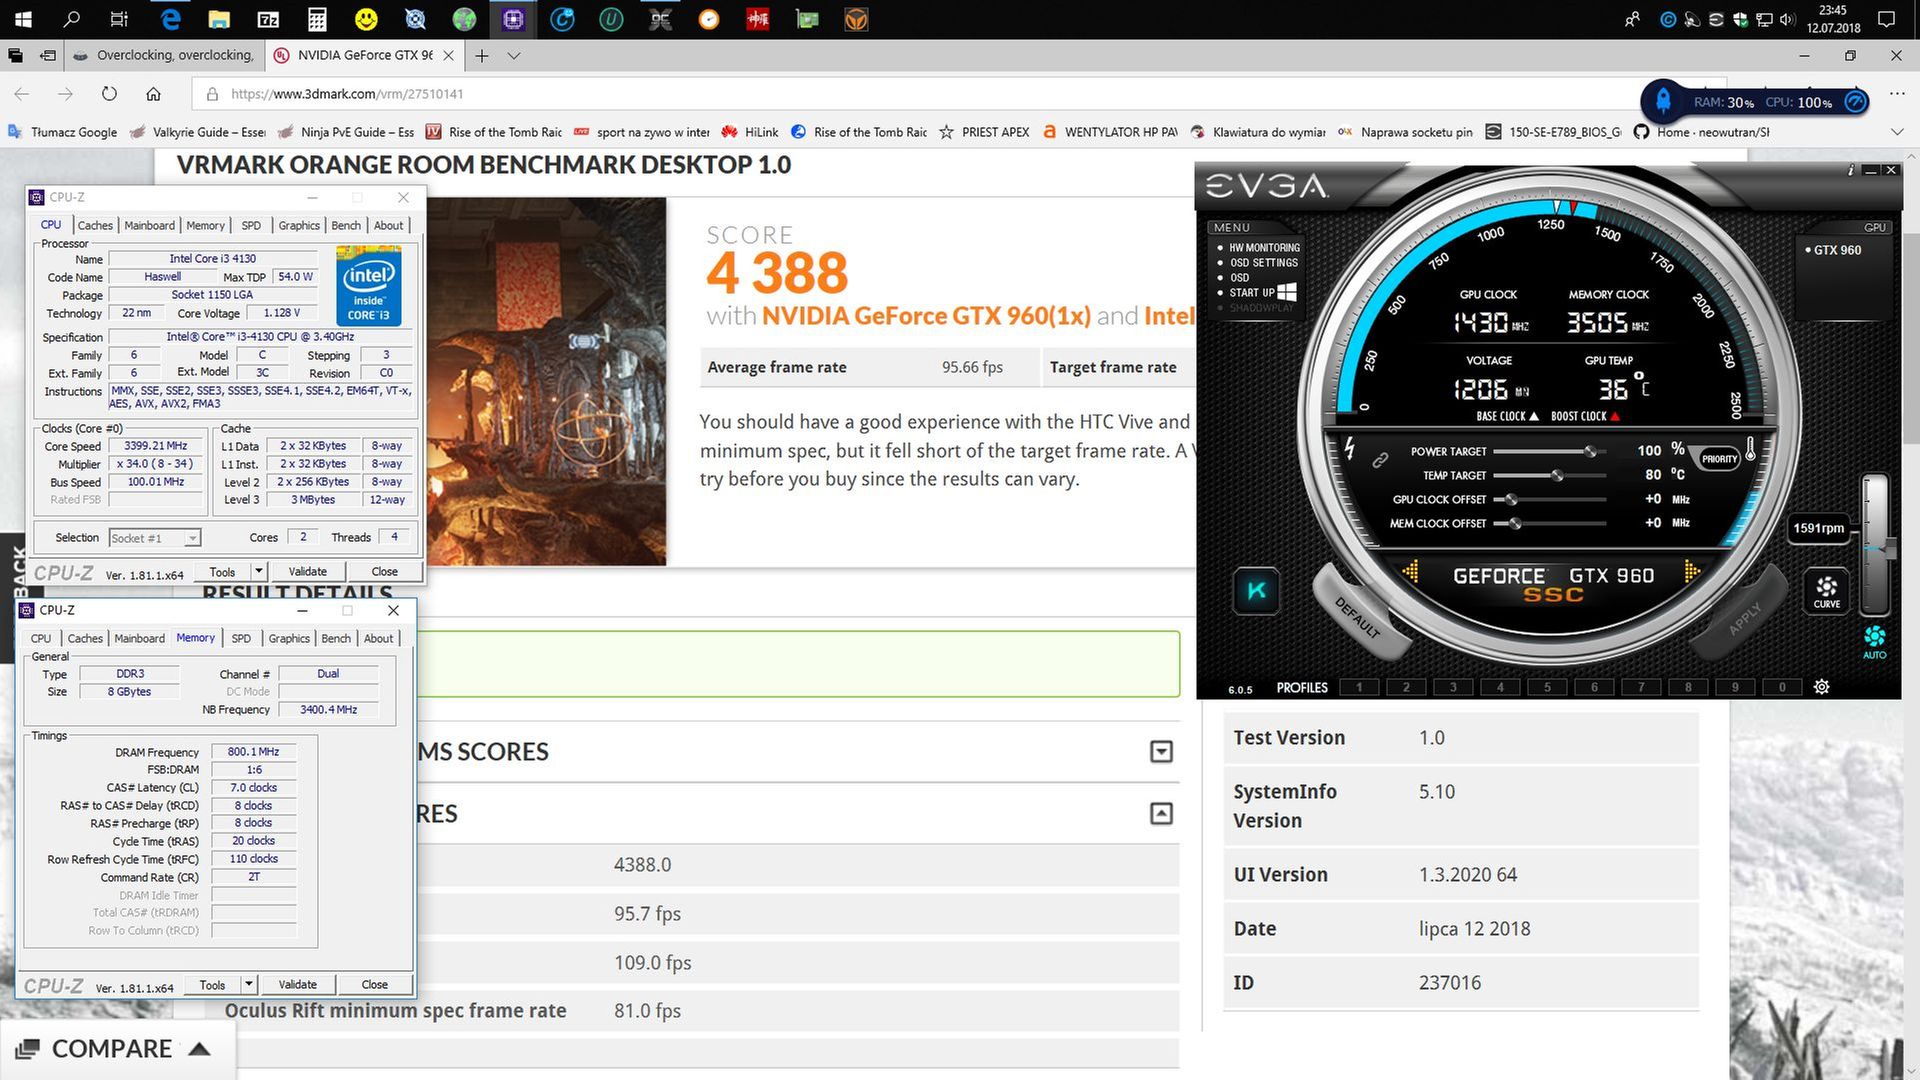This screenshot has height=1080, width=1920.
Task: Open Bench tab in lower CPU-Z window
Action: (x=336, y=638)
